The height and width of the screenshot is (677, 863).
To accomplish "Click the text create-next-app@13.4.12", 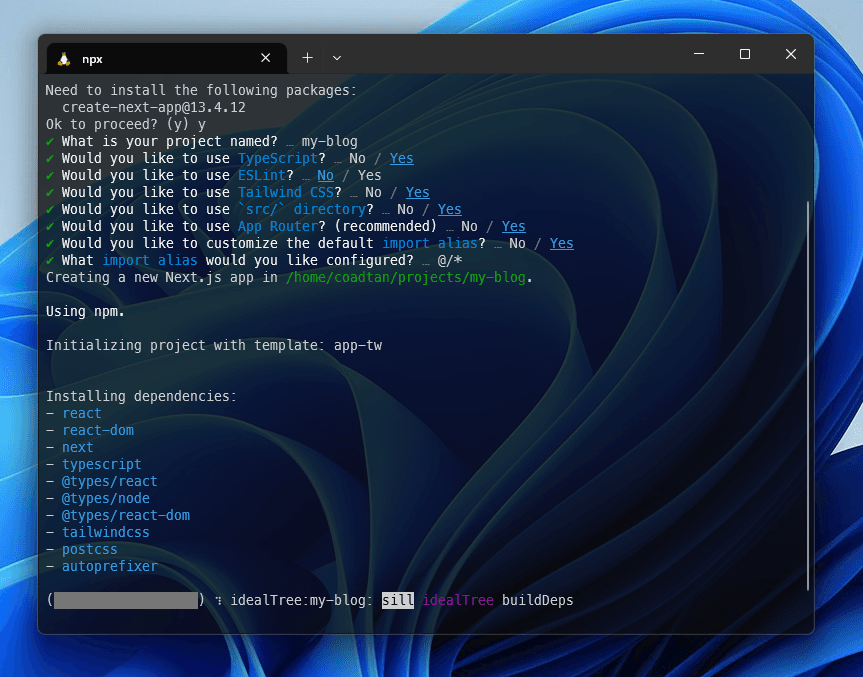I will click(x=154, y=107).
